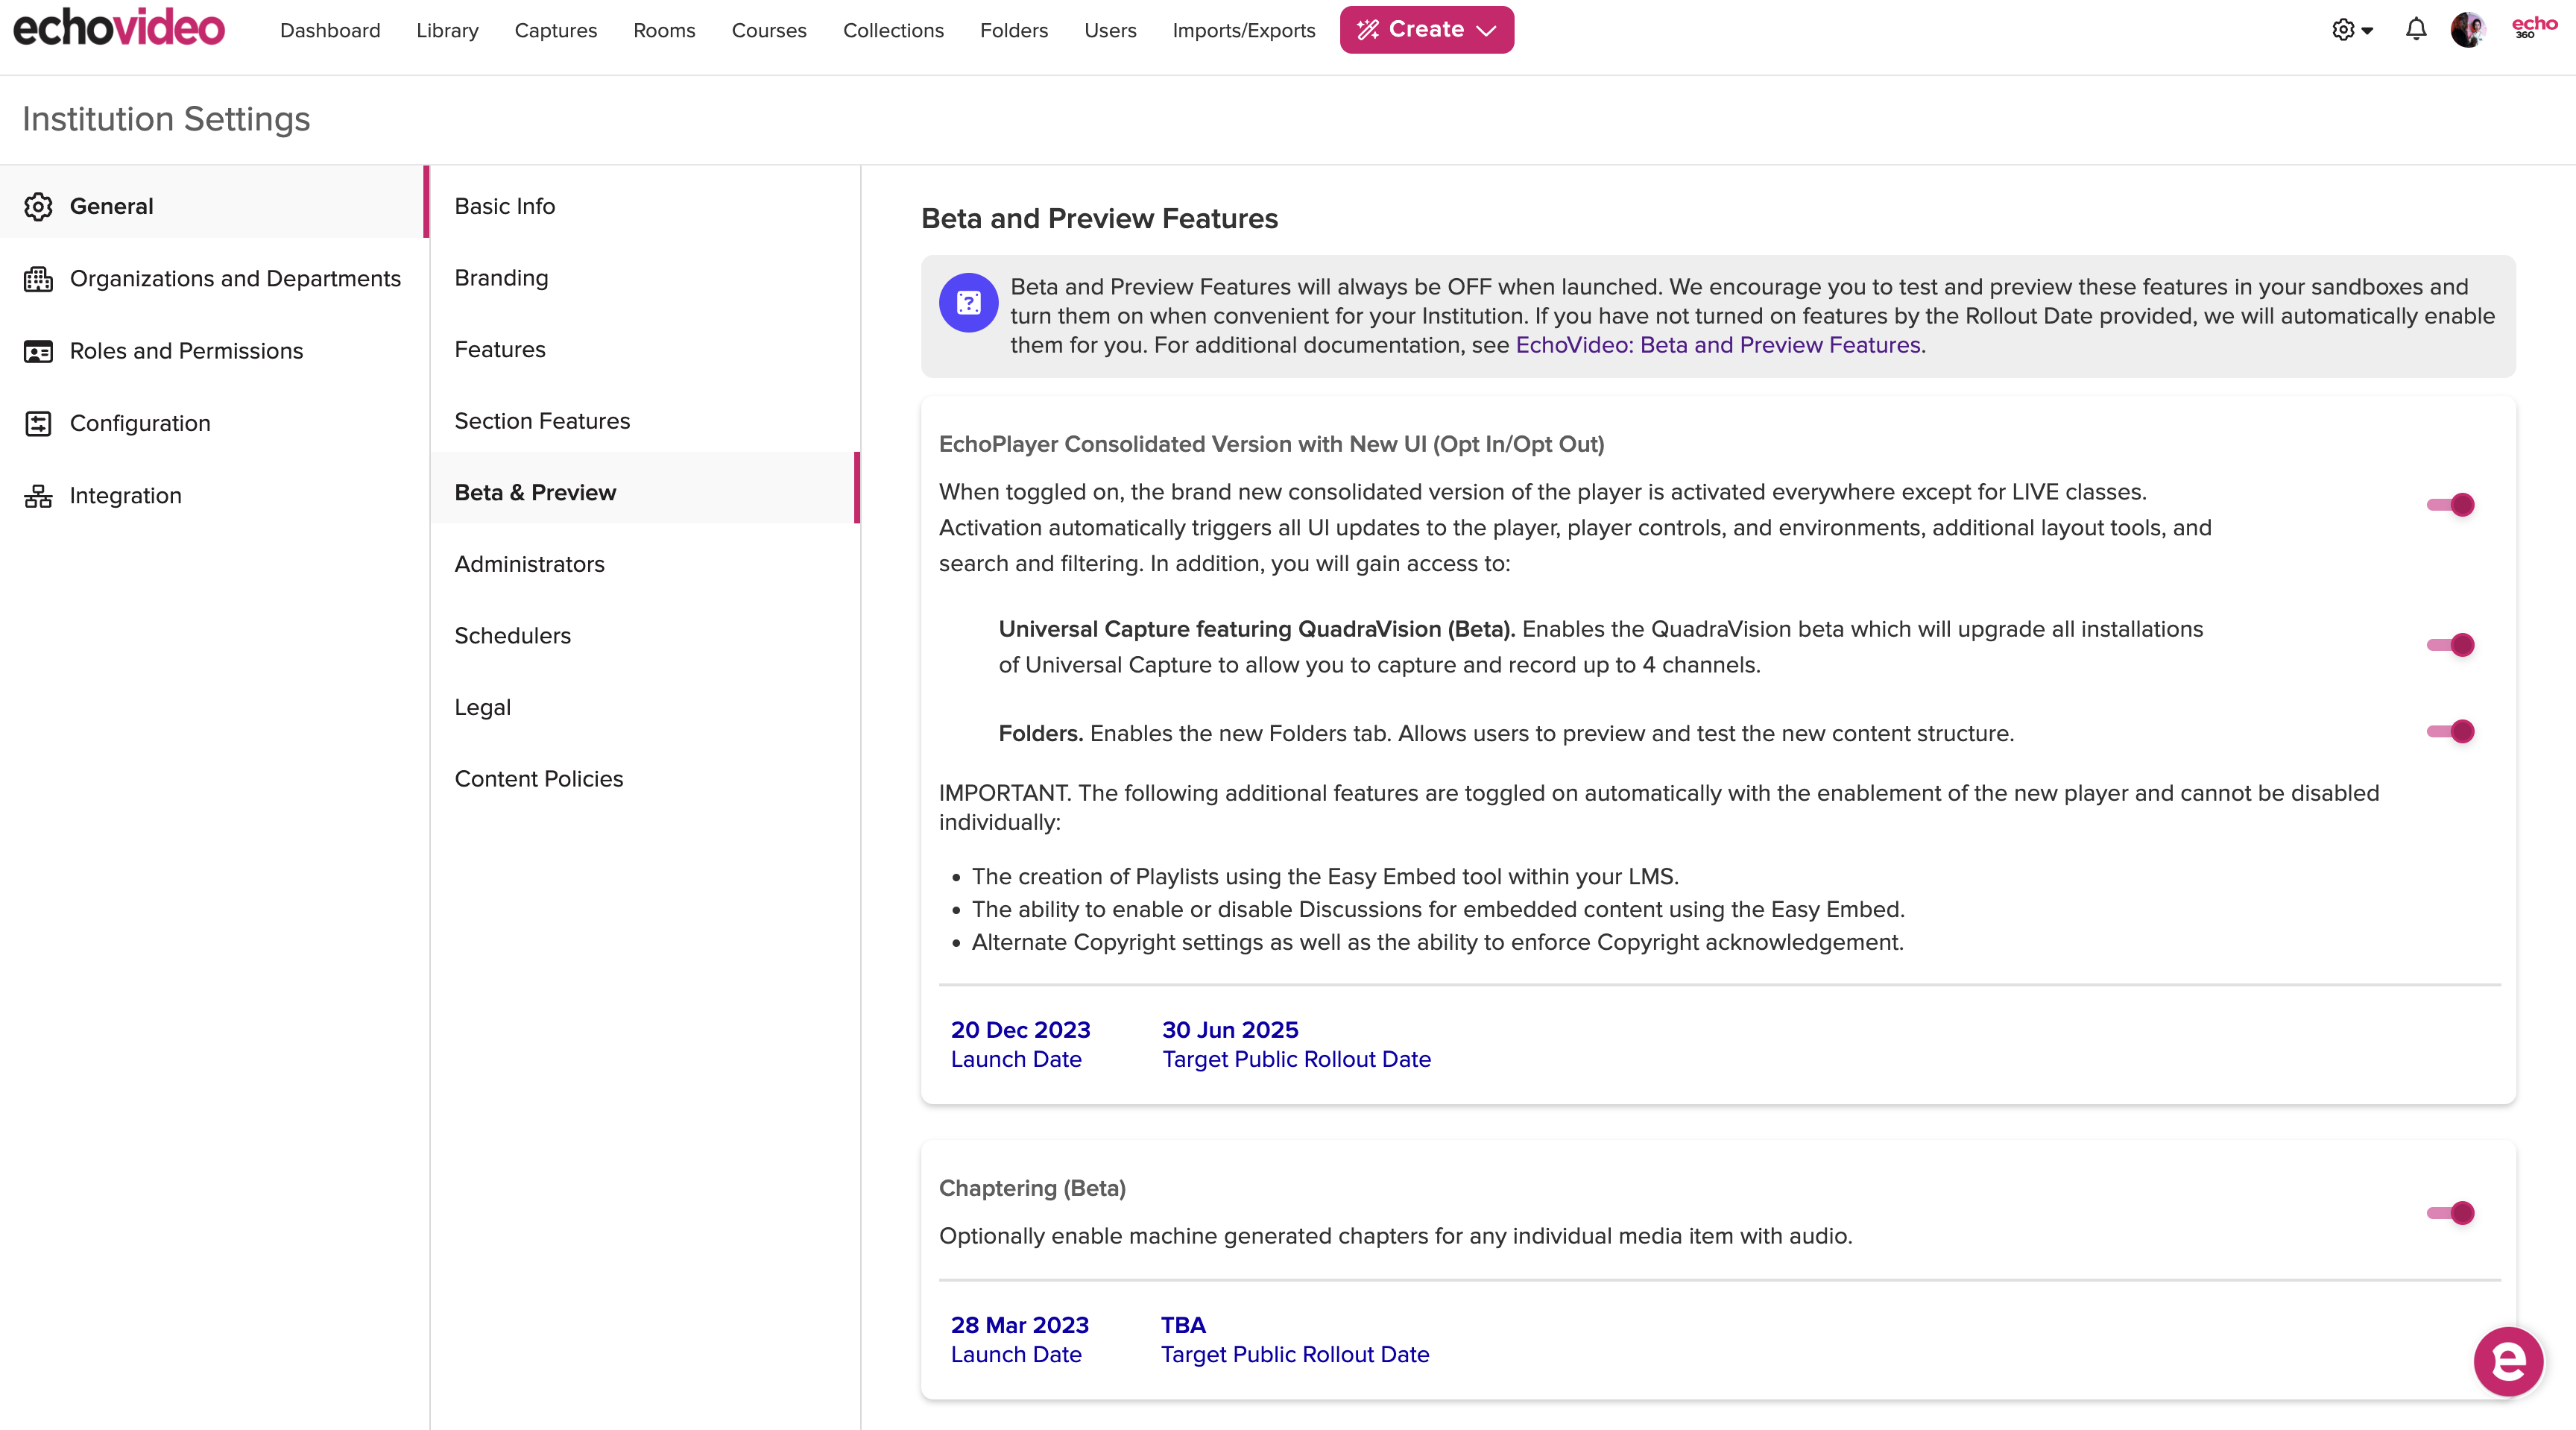Click the echo360 logo in top right

tap(2535, 27)
